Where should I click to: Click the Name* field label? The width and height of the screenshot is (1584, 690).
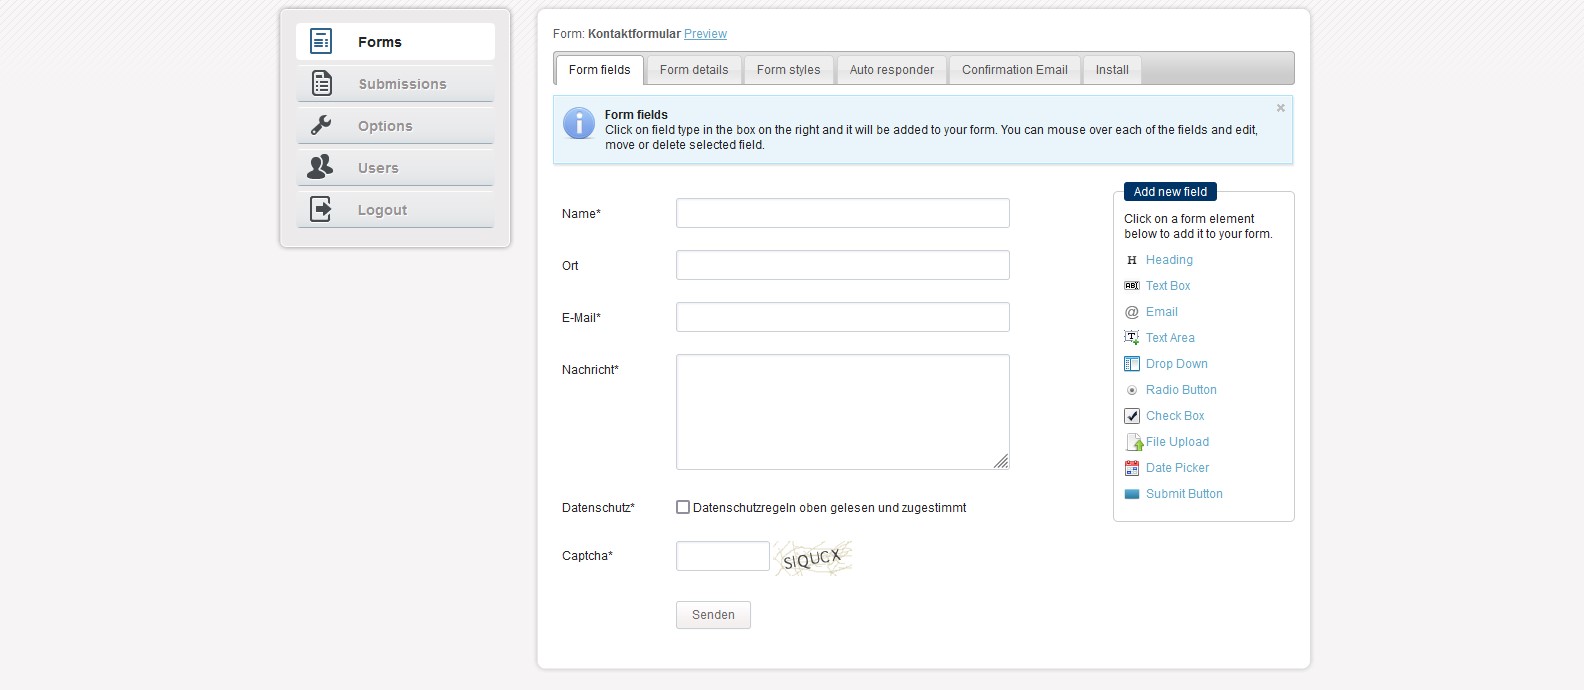[x=581, y=214]
